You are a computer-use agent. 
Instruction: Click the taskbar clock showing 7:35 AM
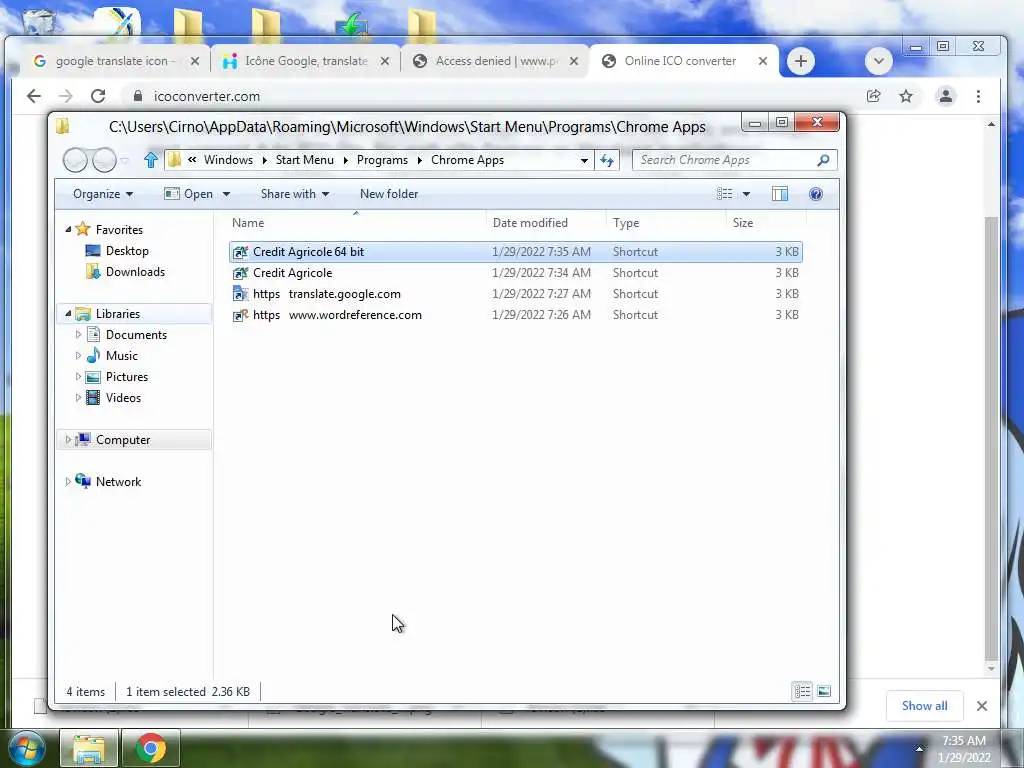click(964, 748)
